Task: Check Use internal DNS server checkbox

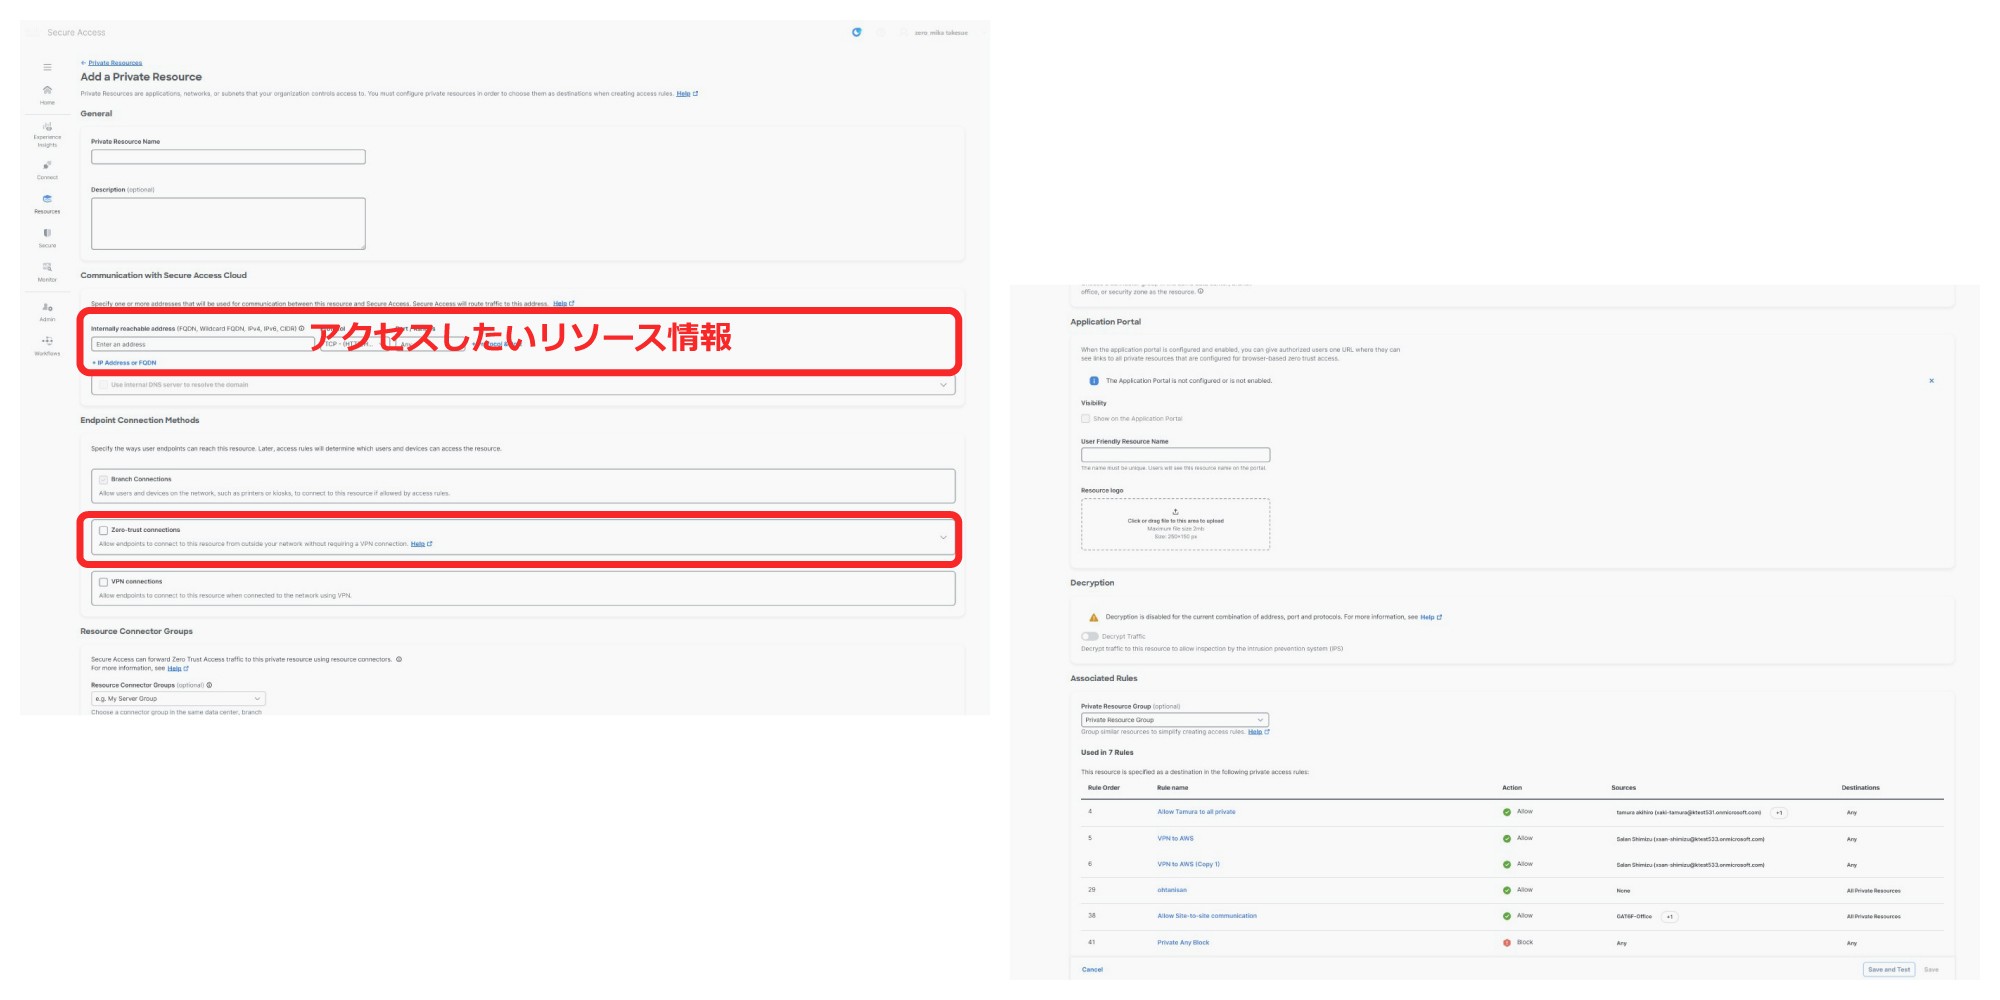Action: (103, 385)
